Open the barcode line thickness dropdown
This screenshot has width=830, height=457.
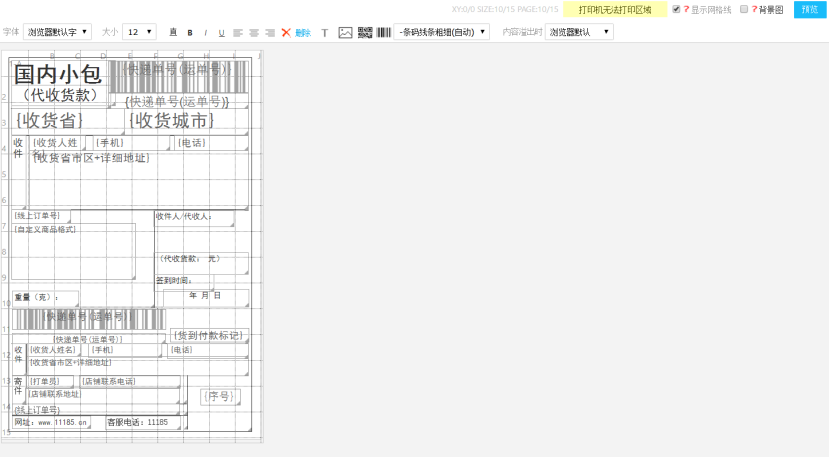441,32
